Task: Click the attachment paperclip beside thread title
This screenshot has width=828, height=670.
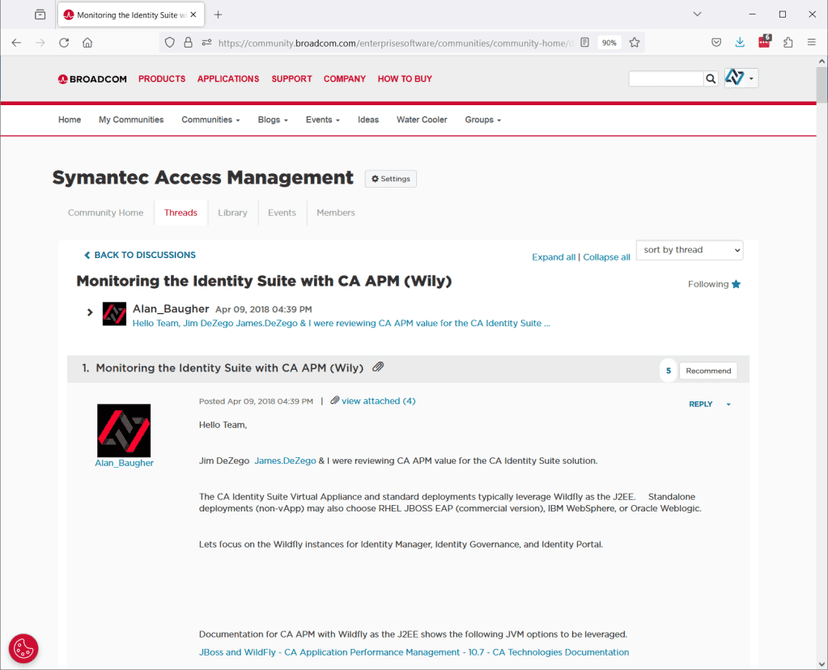Action: [378, 367]
